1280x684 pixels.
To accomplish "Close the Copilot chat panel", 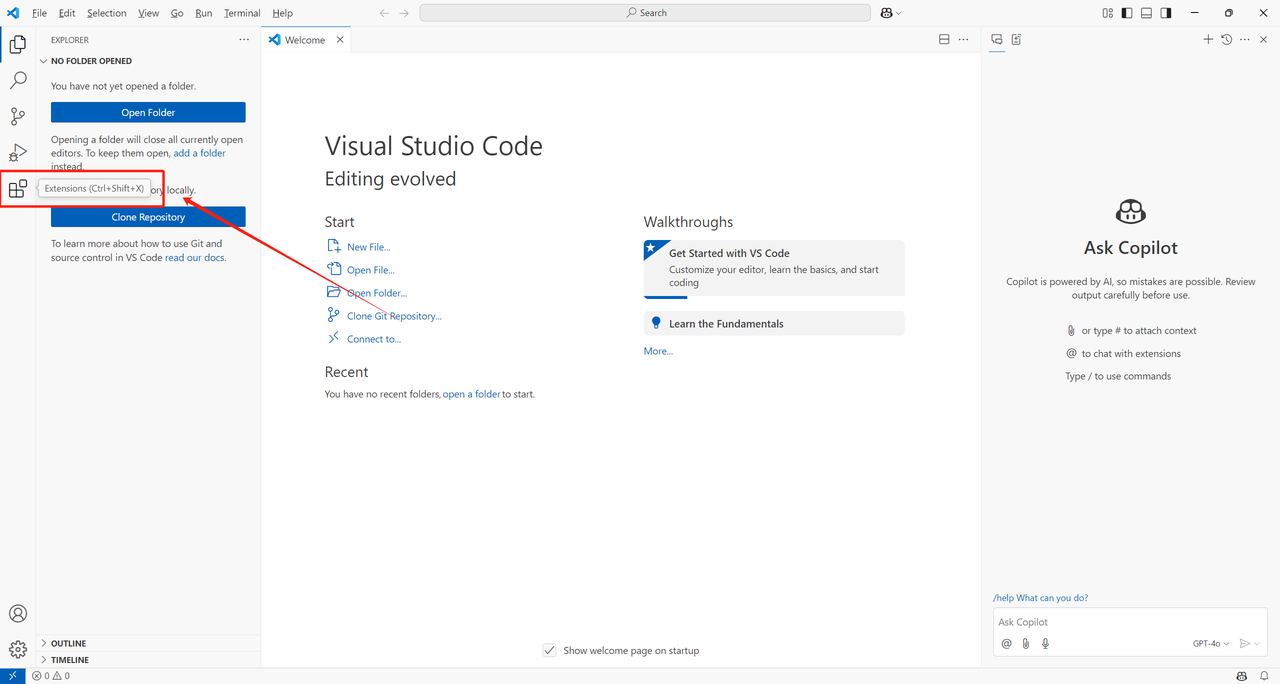I will tap(1263, 40).
